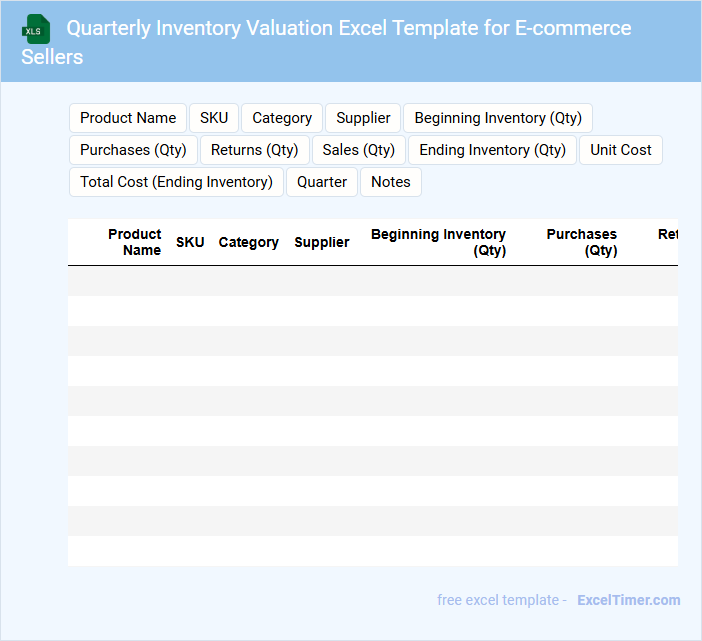Screen dimensions: 702x641
Task: Click the Unit Cost tag
Action: 621,150
